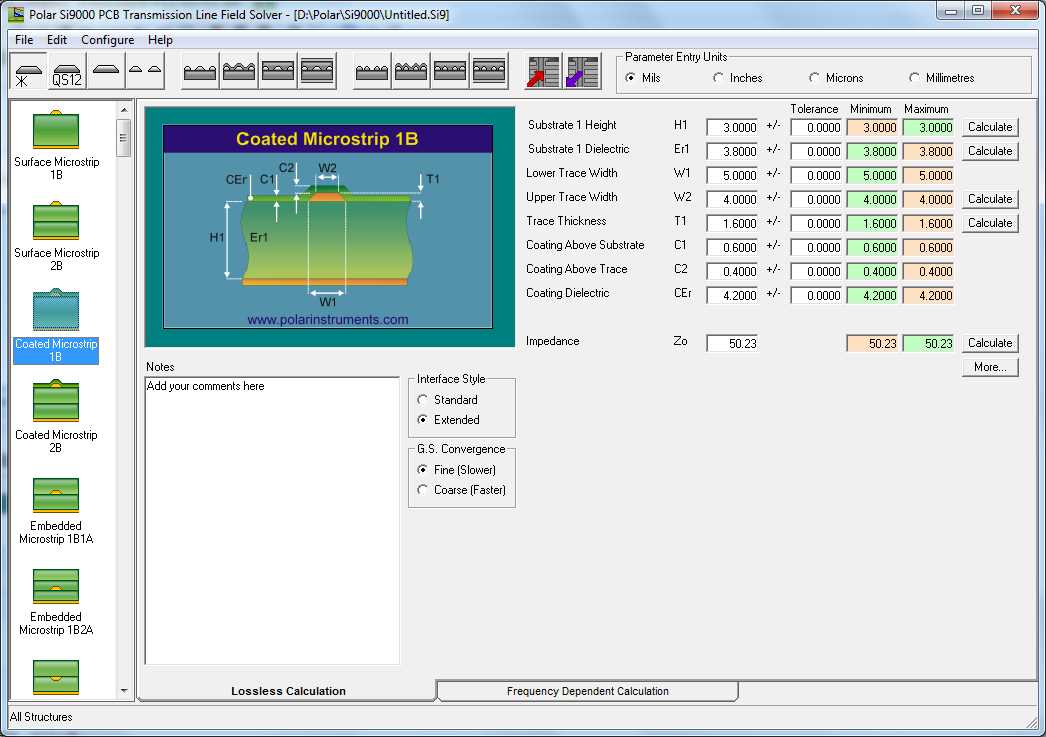1046x737 pixels.
Task: Click Calculate for Substrate 1 Height
Action: pos(990,127)
